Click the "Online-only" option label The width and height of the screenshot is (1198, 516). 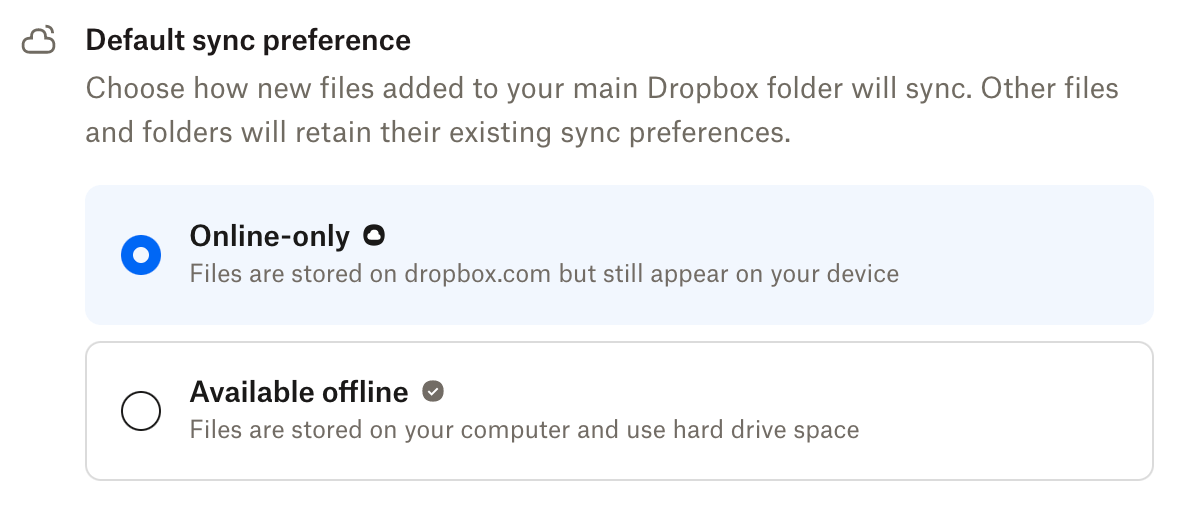(269, 236)
